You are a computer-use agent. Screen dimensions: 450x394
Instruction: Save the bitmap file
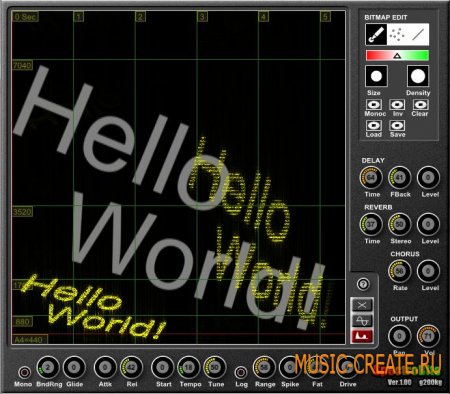pos(397,125)
